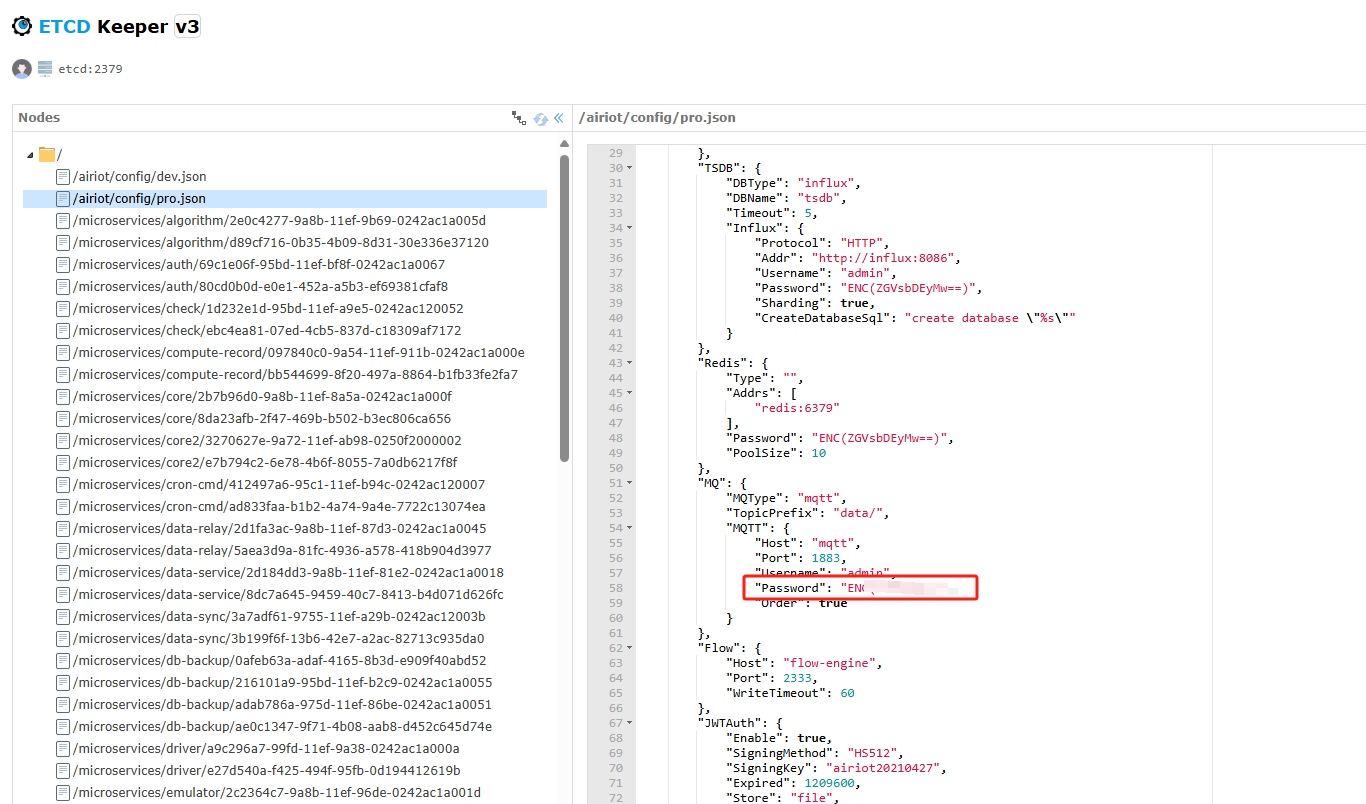Click file icon of emulator/2c2364c7 node

pos(63,793)
